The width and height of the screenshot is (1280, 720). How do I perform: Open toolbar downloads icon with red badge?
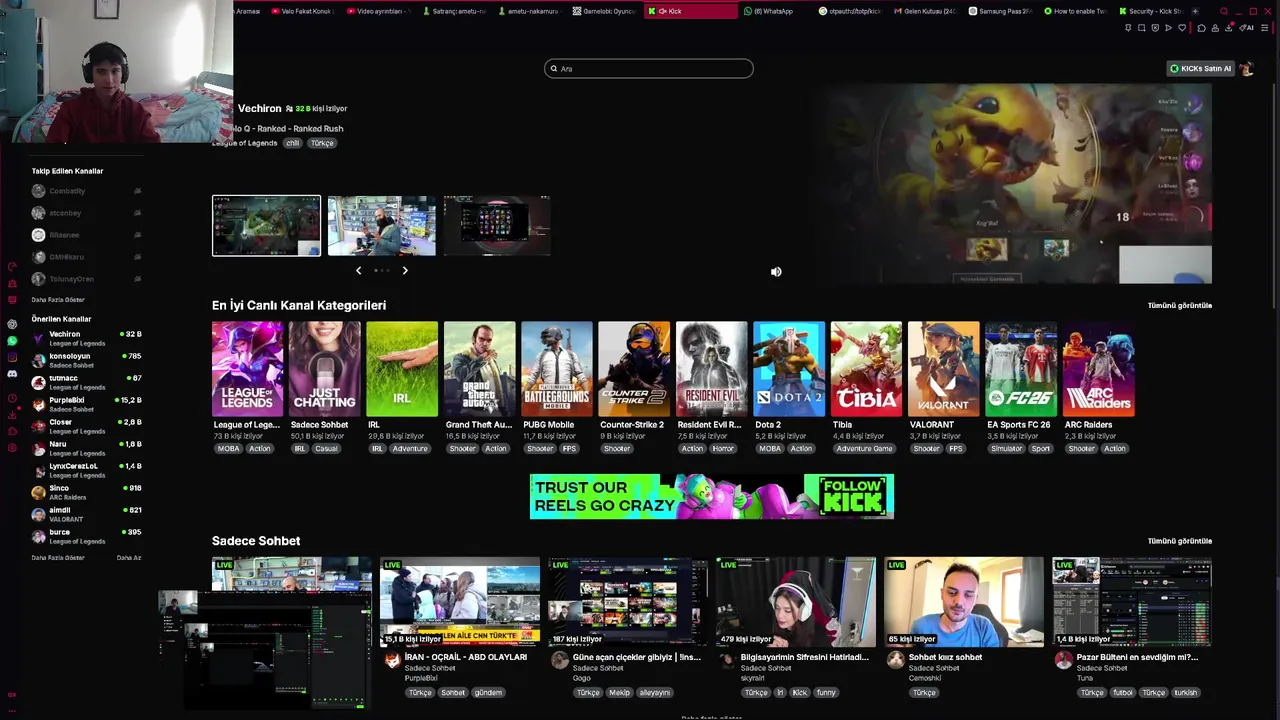[x=1229, y=28]
